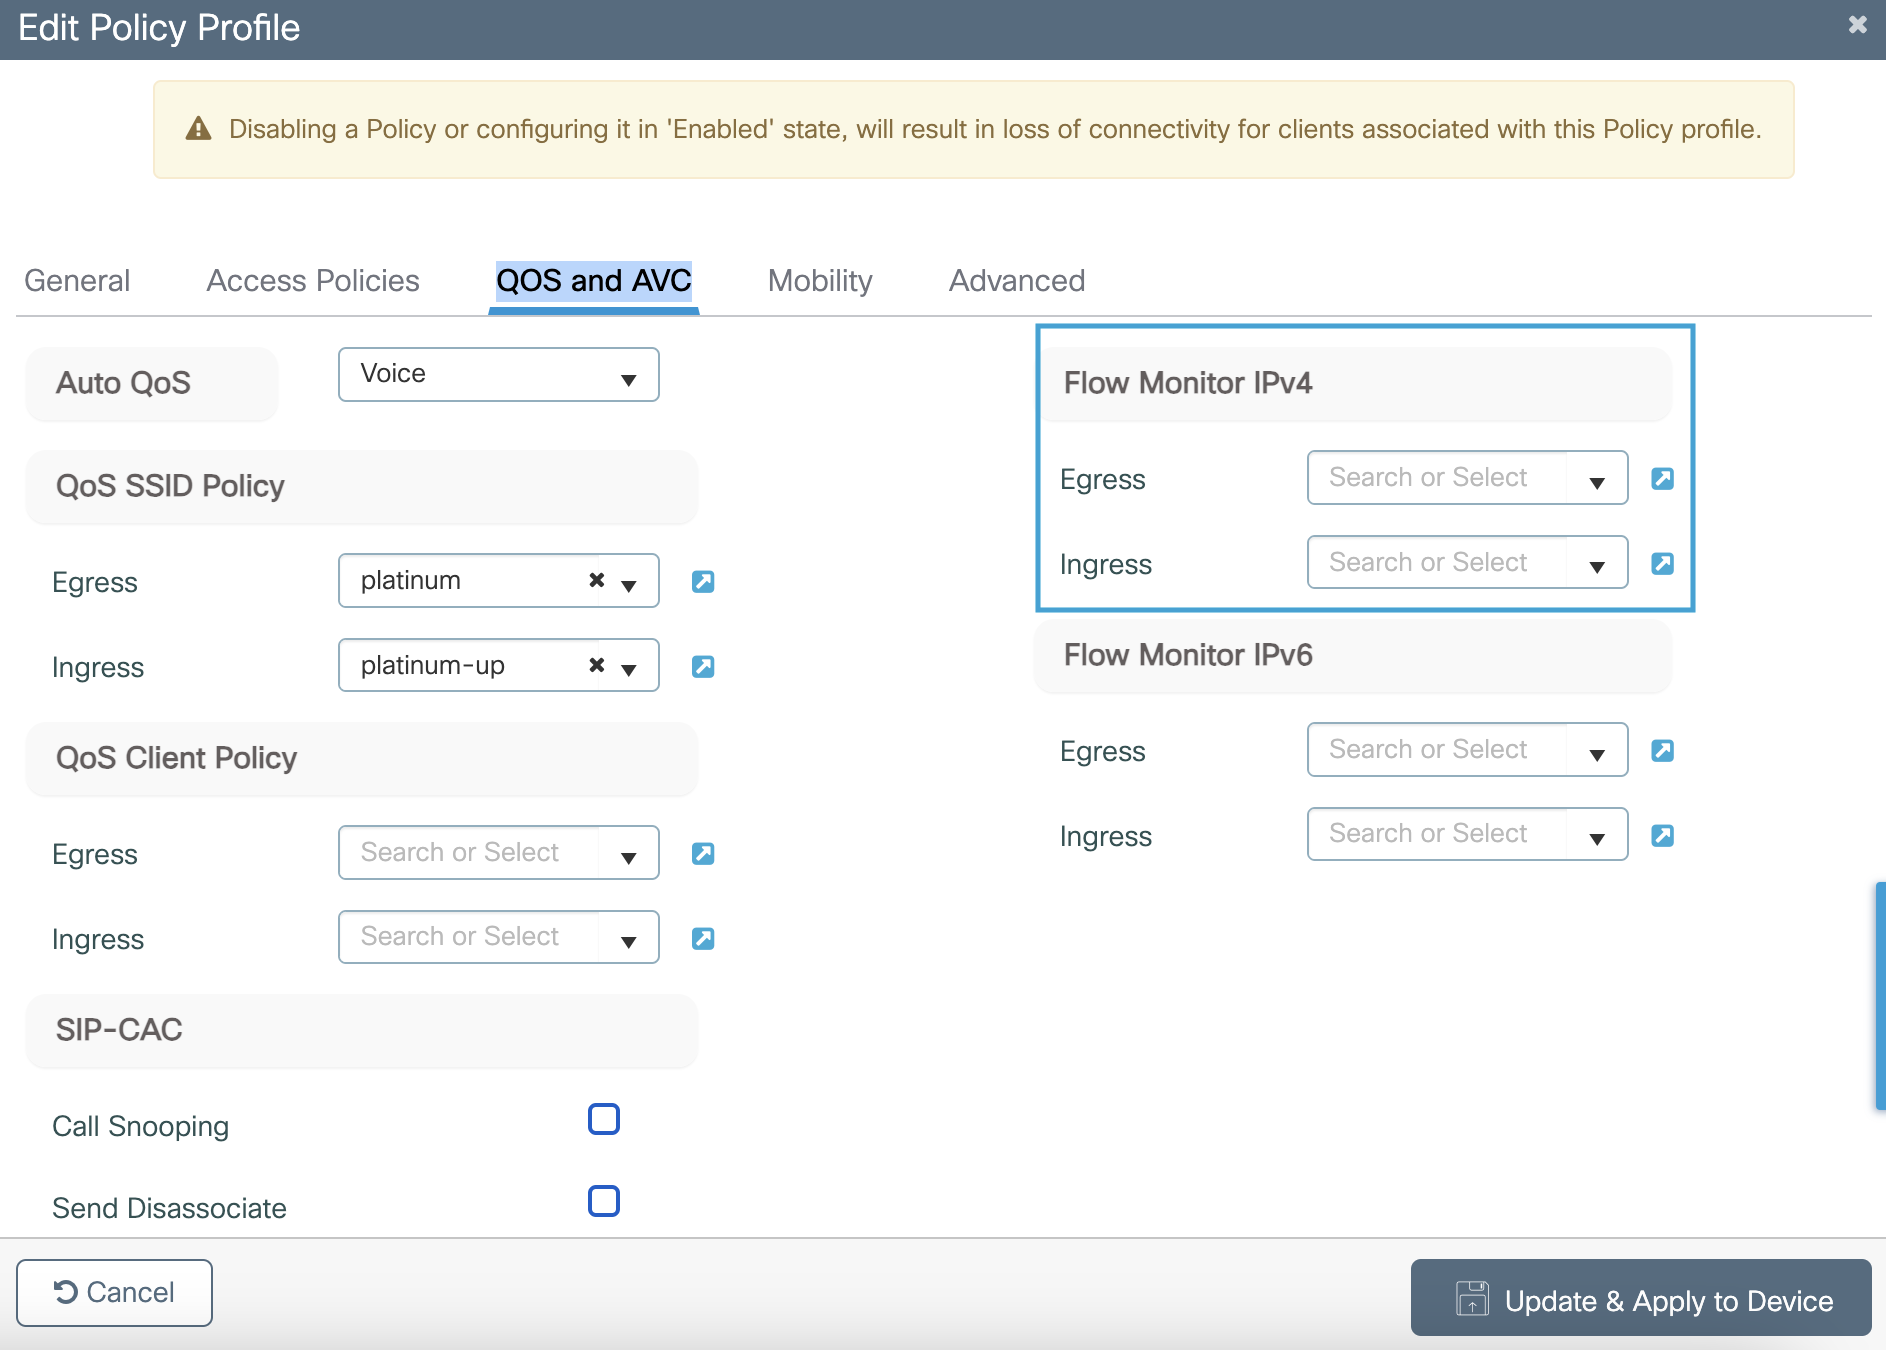Image resolution: width=1886 pixels, height=1350 pixels.
Task: Open link icon for Flow Monitor IPv6 Egress
Action: click(x=1662, y=750)
